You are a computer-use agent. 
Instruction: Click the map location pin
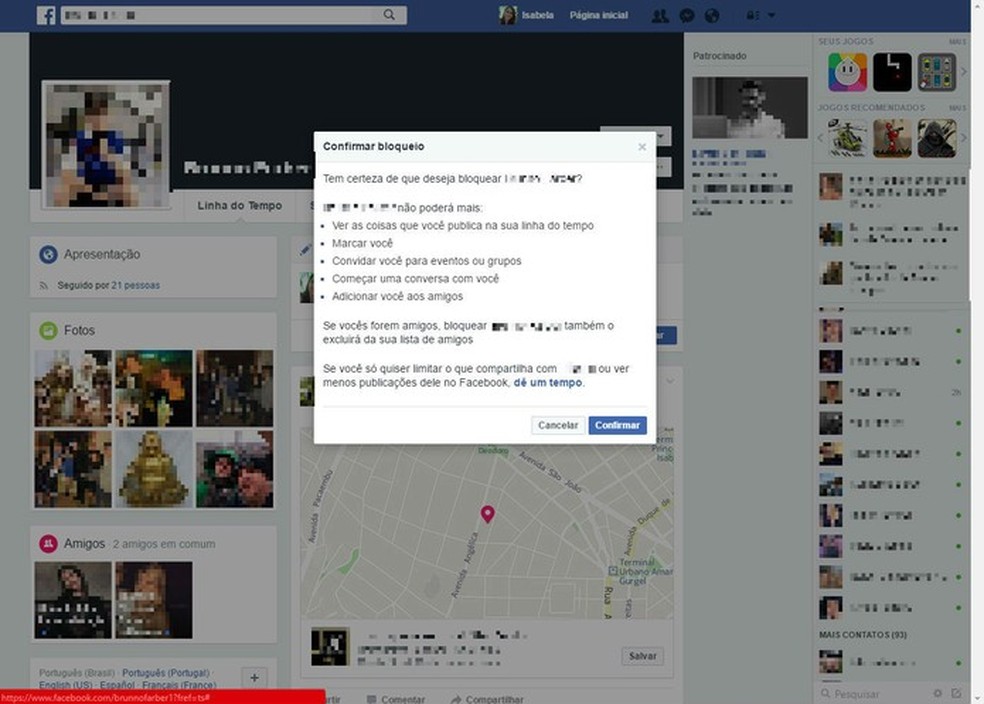click(x=488, y=514)
